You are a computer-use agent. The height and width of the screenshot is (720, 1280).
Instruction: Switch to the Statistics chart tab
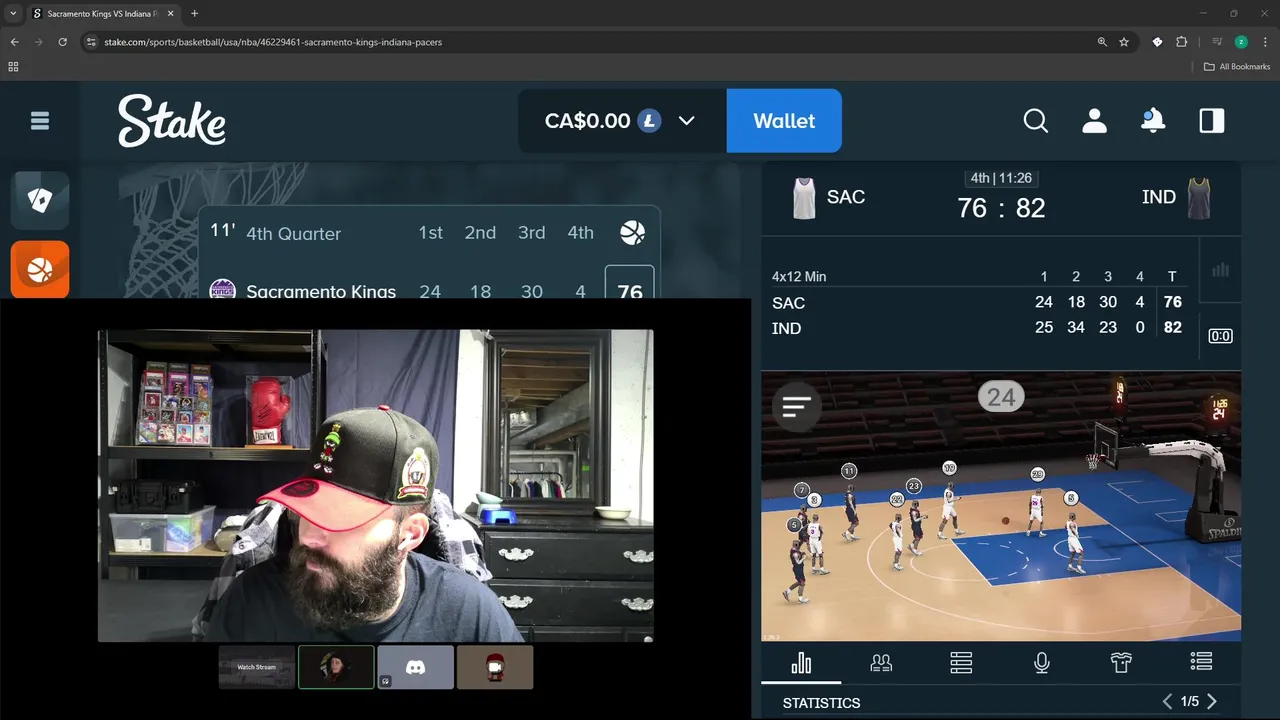pos(801,663)
